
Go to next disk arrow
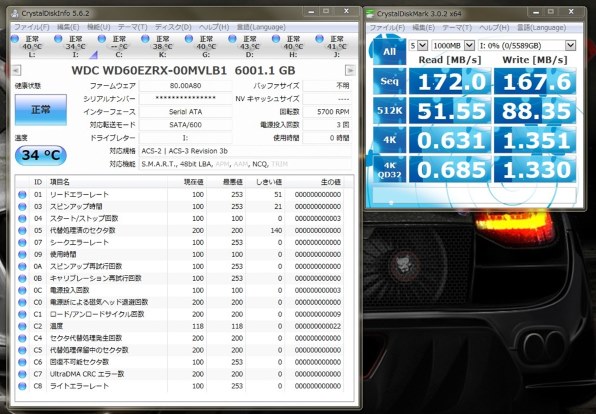tap(350, 70)
